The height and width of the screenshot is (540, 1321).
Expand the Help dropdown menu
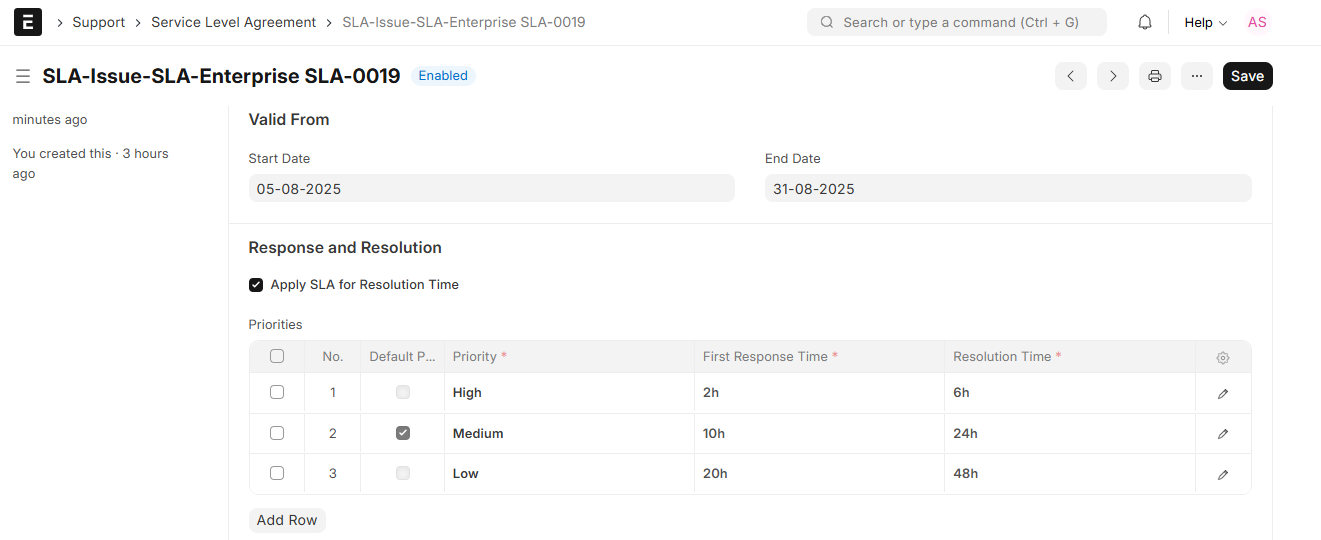1205,22
